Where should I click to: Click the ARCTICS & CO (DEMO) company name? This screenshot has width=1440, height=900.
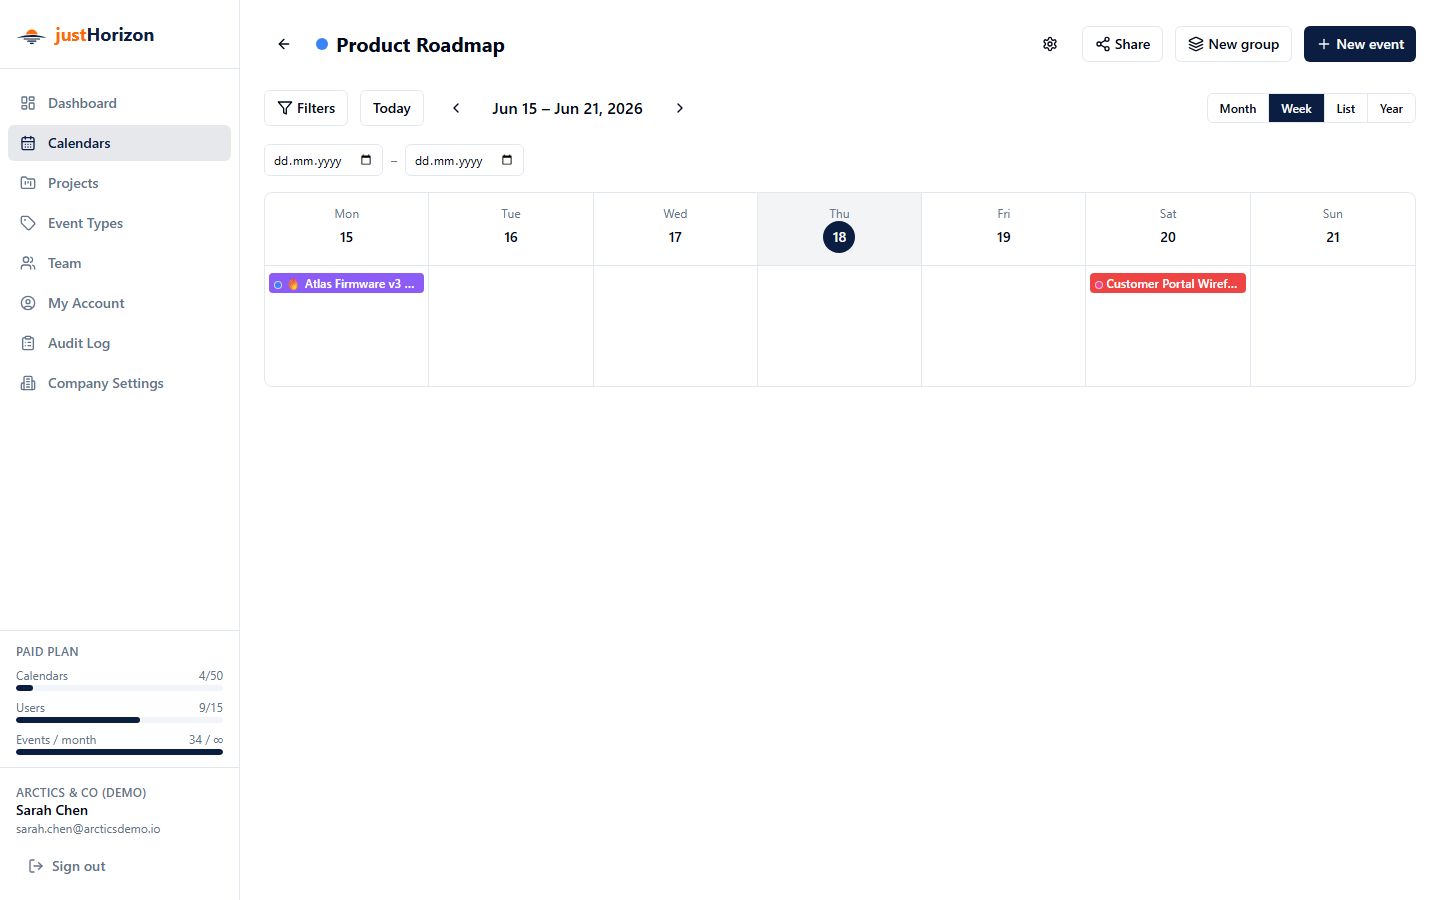81,792
